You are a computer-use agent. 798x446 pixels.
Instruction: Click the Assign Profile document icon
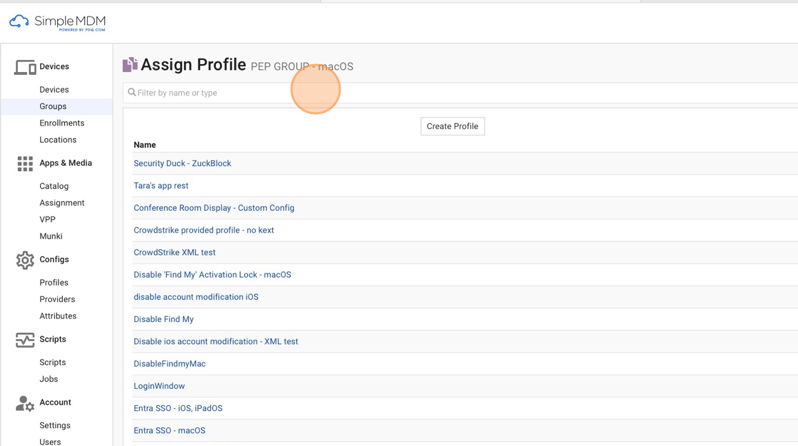pos(130,65)
